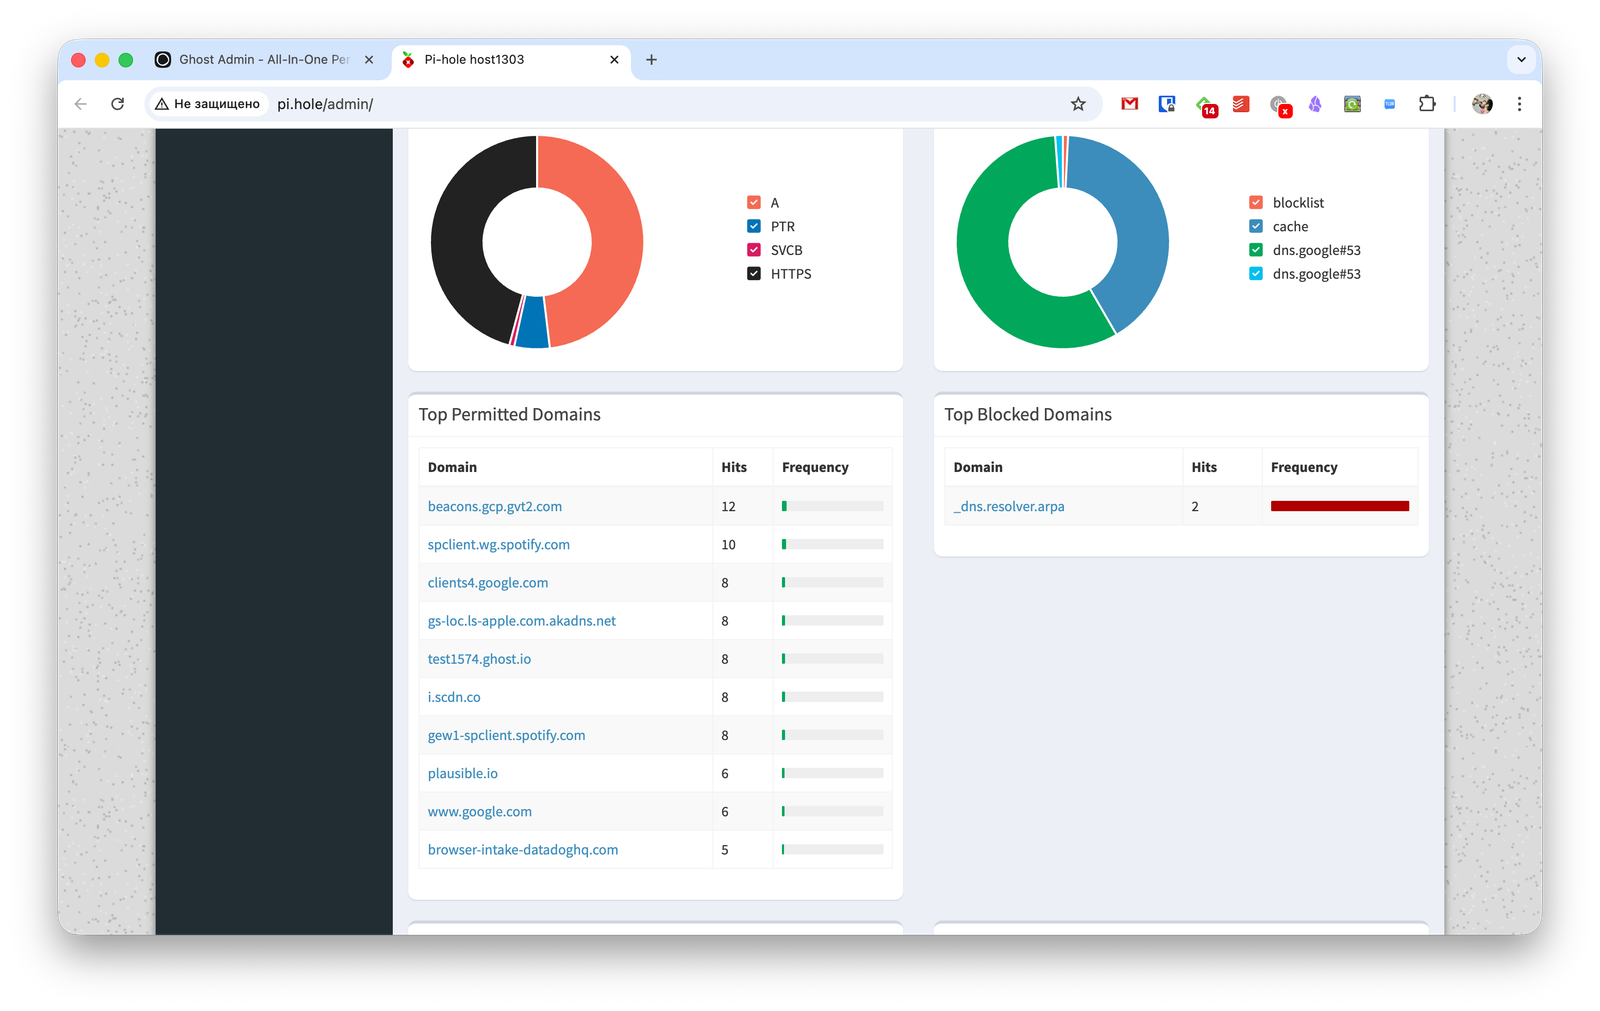Toggle the blocklist checkbox in legend

click(x=1256, y=202)
